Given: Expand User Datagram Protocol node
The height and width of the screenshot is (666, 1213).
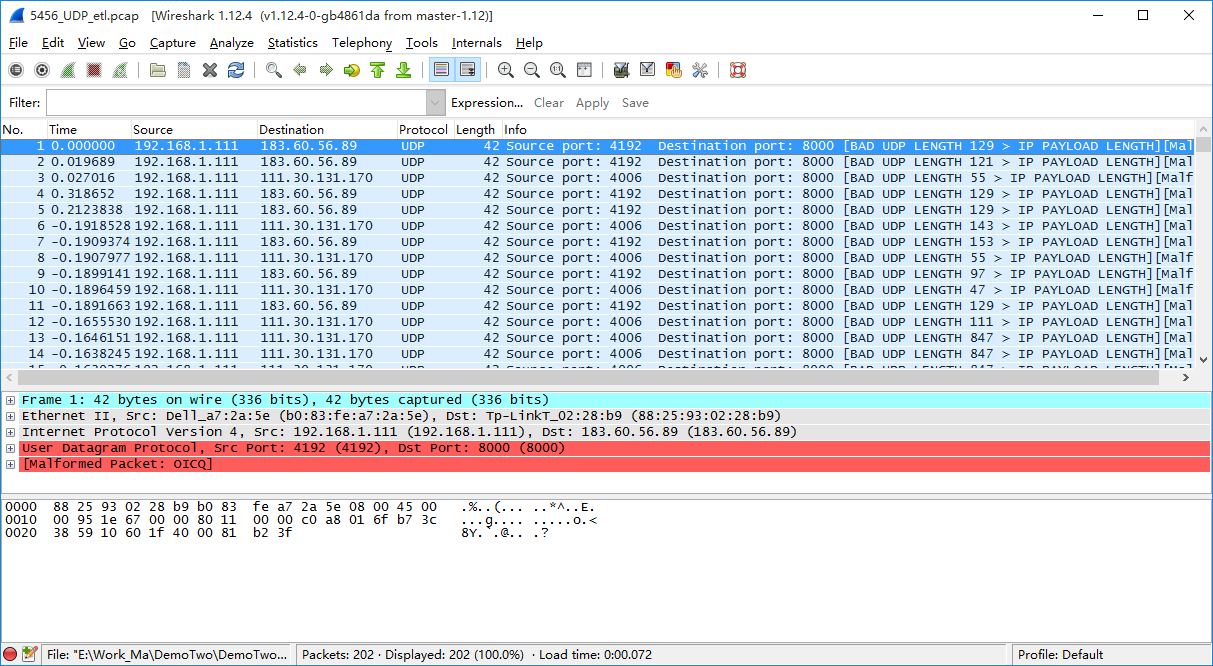Looking at the screenshot, I should pos(10,448).
